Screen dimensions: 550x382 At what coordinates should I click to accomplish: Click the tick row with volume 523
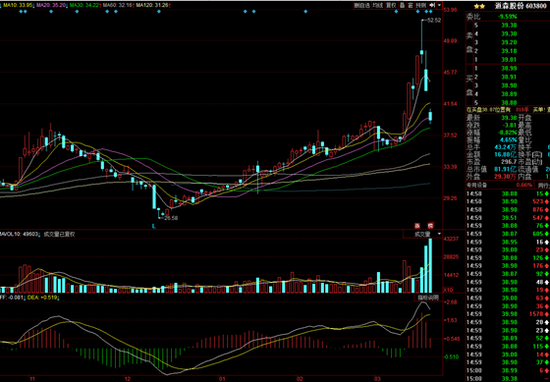[x=508, y=202]
